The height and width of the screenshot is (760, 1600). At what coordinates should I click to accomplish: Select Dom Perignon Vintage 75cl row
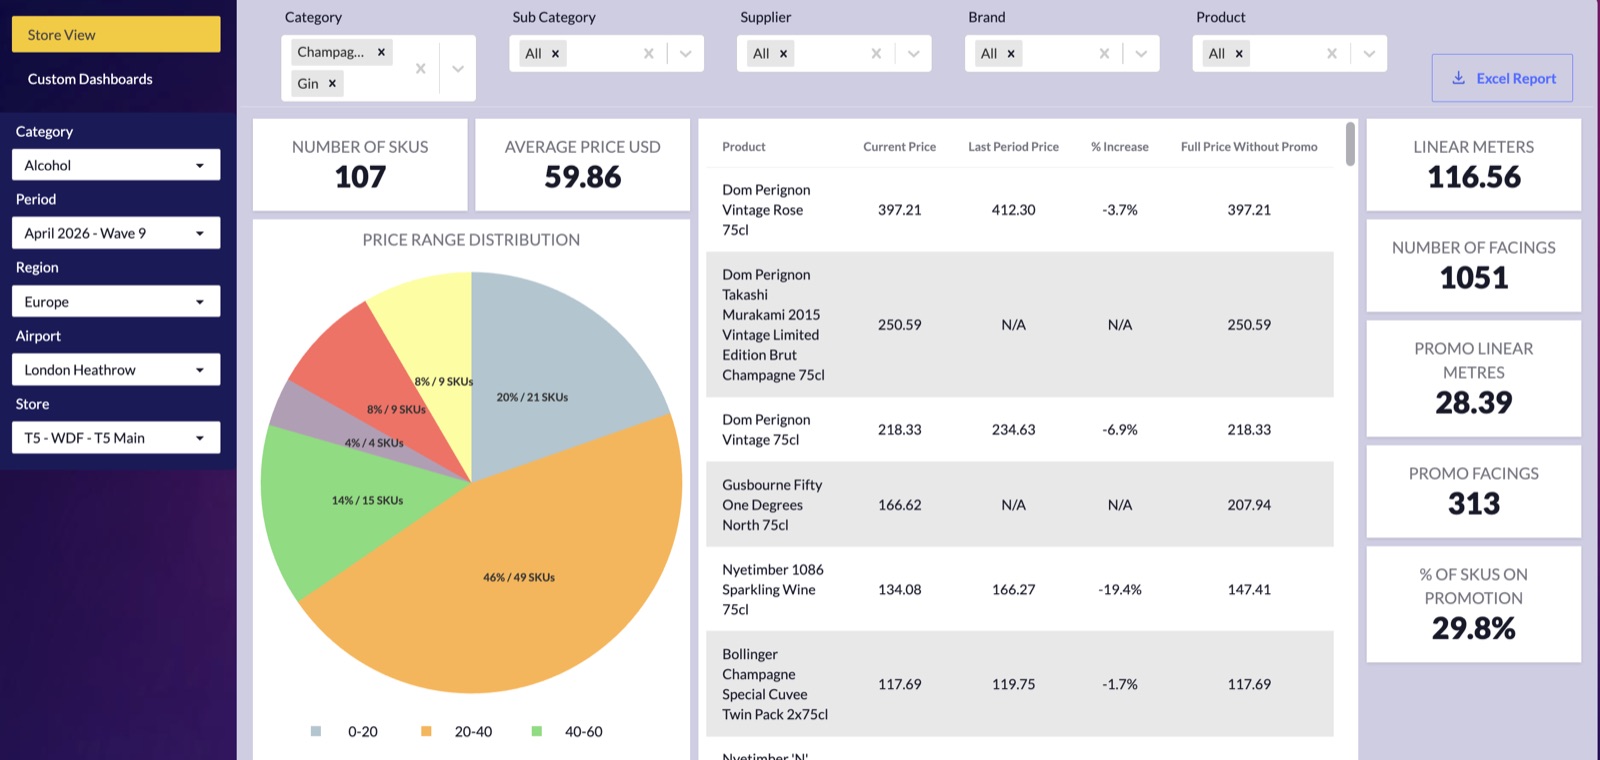point(1020,430)
